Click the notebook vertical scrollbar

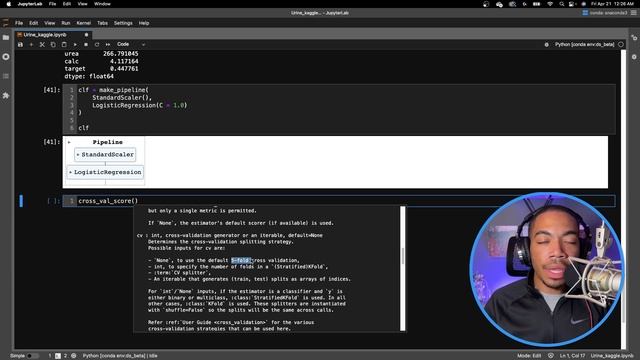tap(623, 199)
